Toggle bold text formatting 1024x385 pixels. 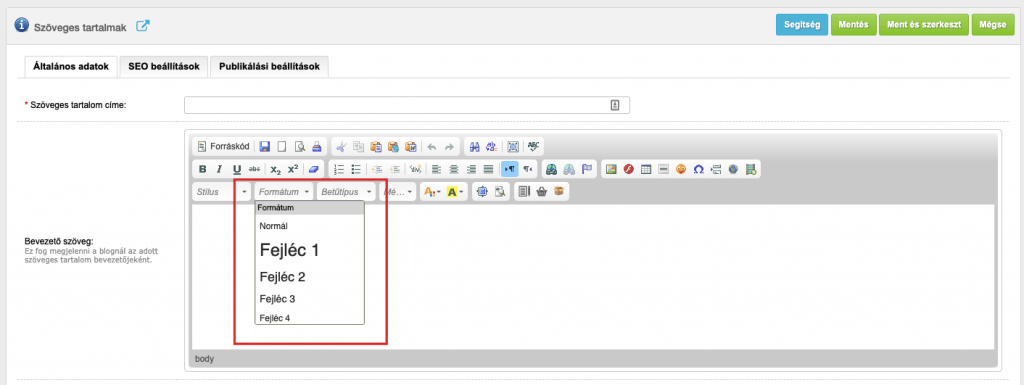[x=202, y=169]
